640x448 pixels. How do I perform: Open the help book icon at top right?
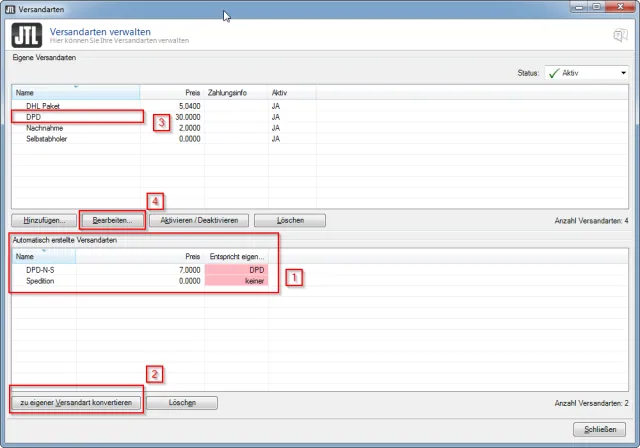620,35
